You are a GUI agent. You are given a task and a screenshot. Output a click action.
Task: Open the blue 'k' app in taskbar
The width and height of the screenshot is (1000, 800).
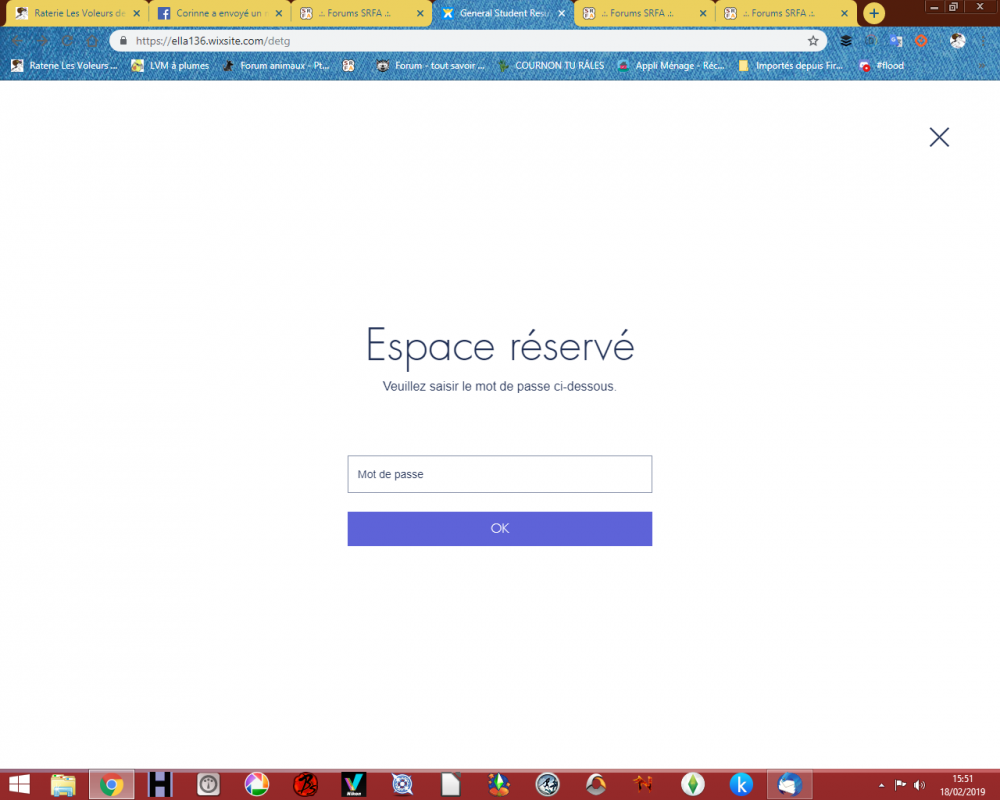click(741, 785)
